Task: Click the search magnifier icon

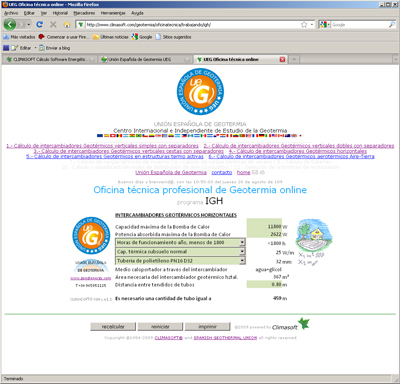Action: 392,25
